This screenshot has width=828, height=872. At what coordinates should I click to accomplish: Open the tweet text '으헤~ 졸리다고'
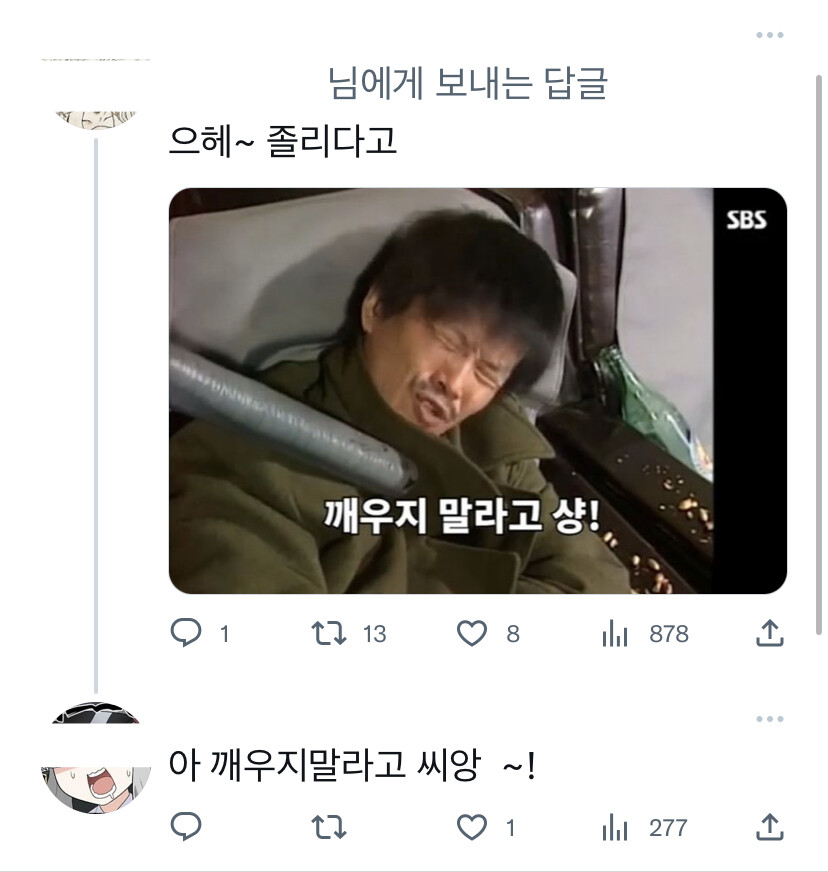pos(283,141)
